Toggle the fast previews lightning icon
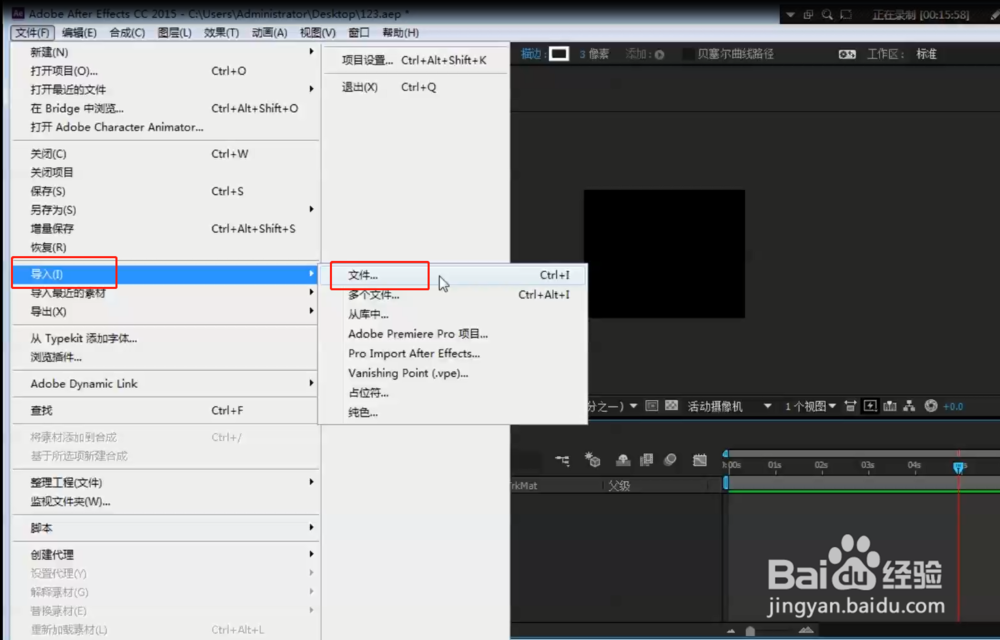 tap(870, 405)
